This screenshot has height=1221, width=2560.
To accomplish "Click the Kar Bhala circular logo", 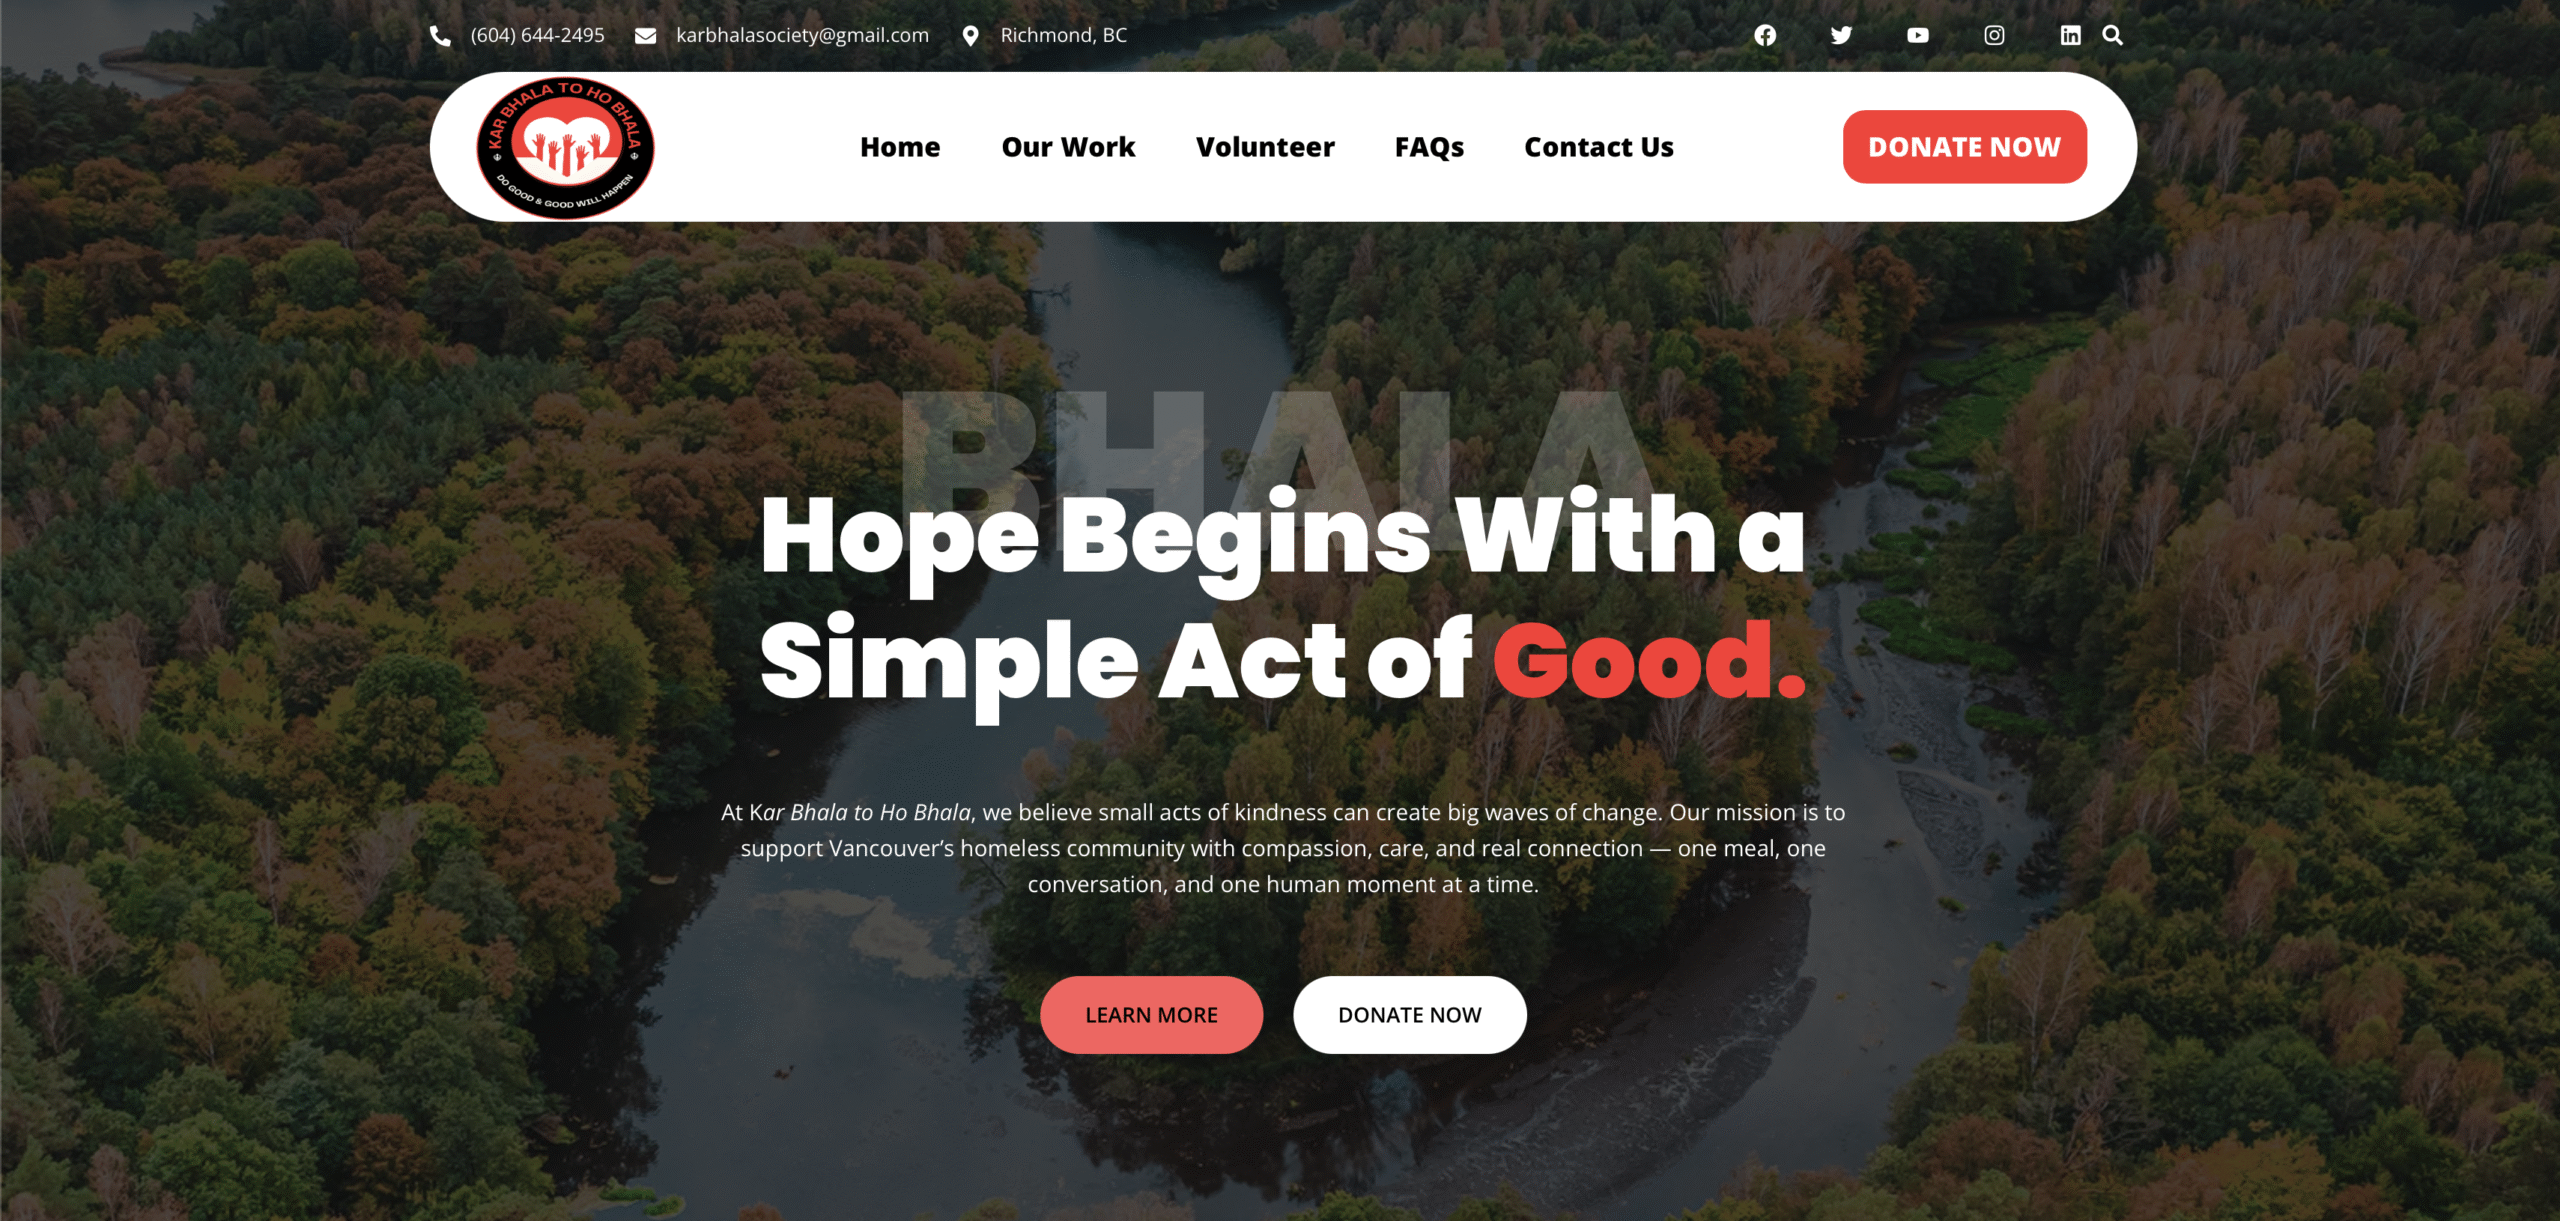I will pos(566,148).
